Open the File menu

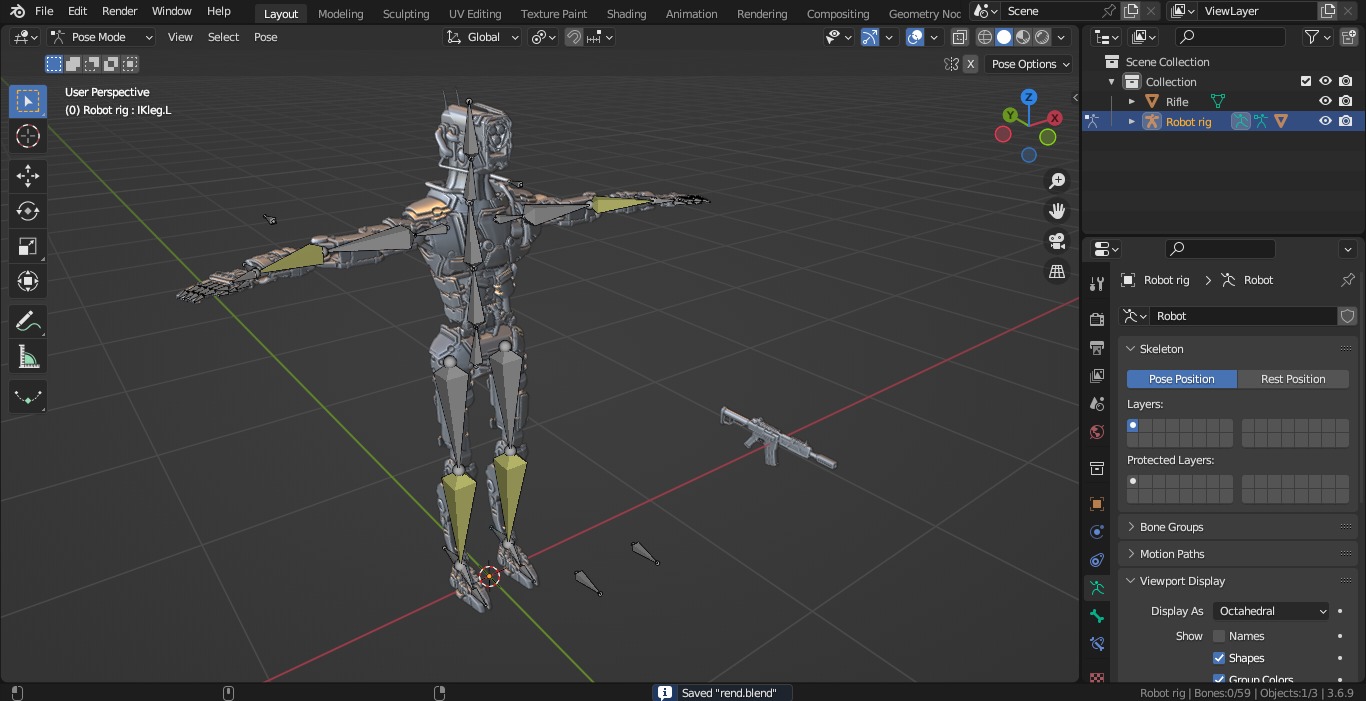click(x=44, y=11)
